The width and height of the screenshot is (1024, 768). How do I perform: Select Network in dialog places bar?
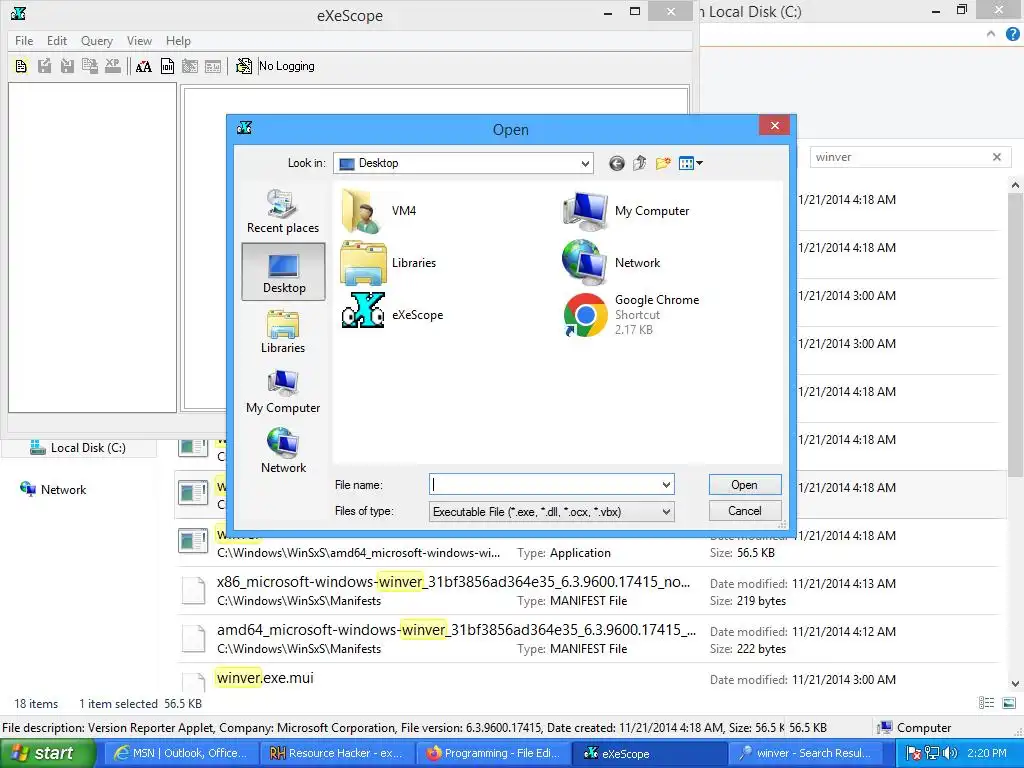[283, 451]
